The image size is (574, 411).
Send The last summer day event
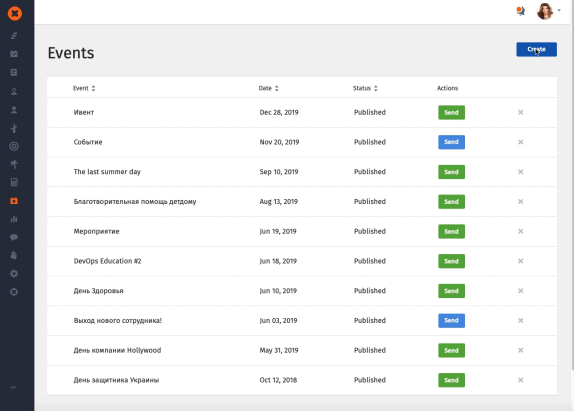451,172
